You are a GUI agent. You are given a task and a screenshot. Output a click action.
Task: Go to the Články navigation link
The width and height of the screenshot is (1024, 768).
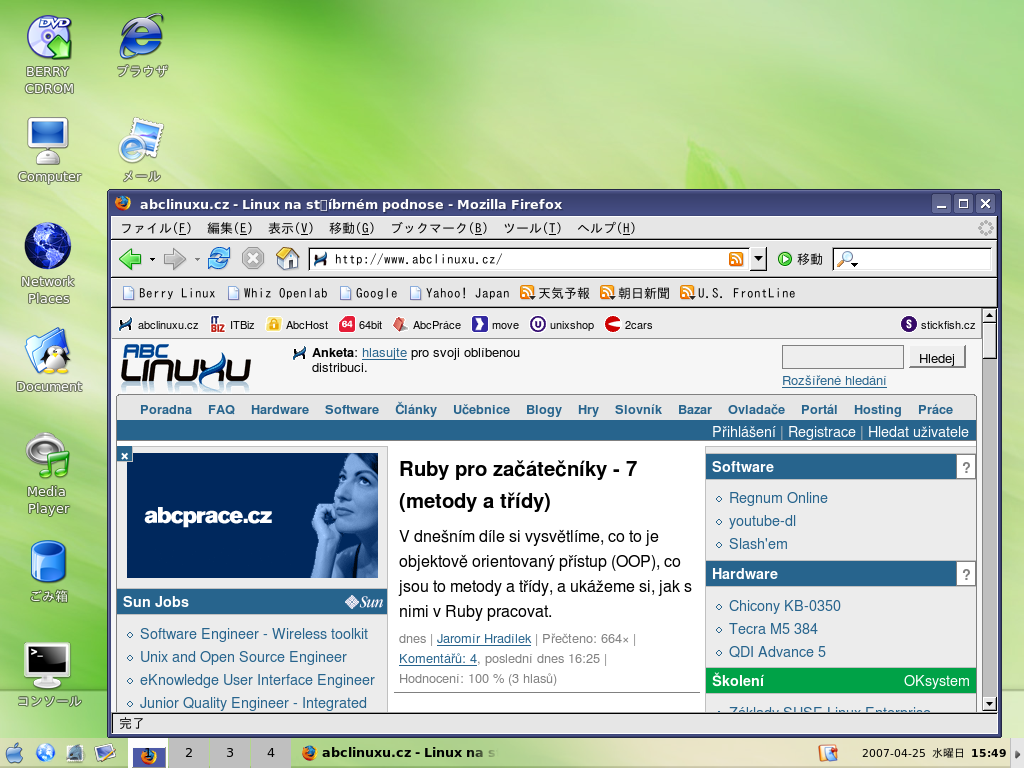pos(416,409)
